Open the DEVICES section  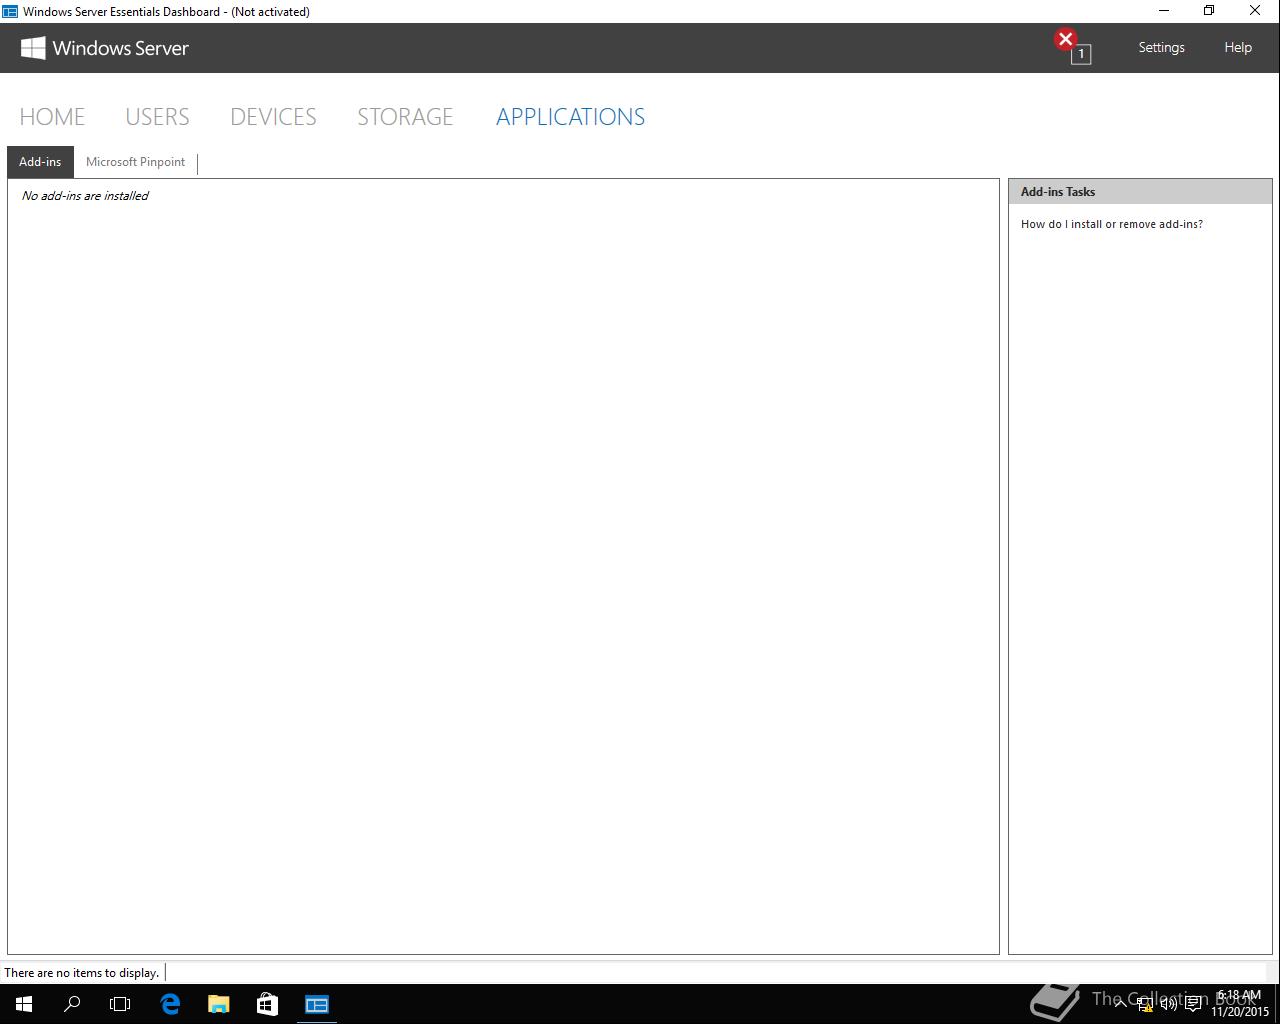(273, 117)
